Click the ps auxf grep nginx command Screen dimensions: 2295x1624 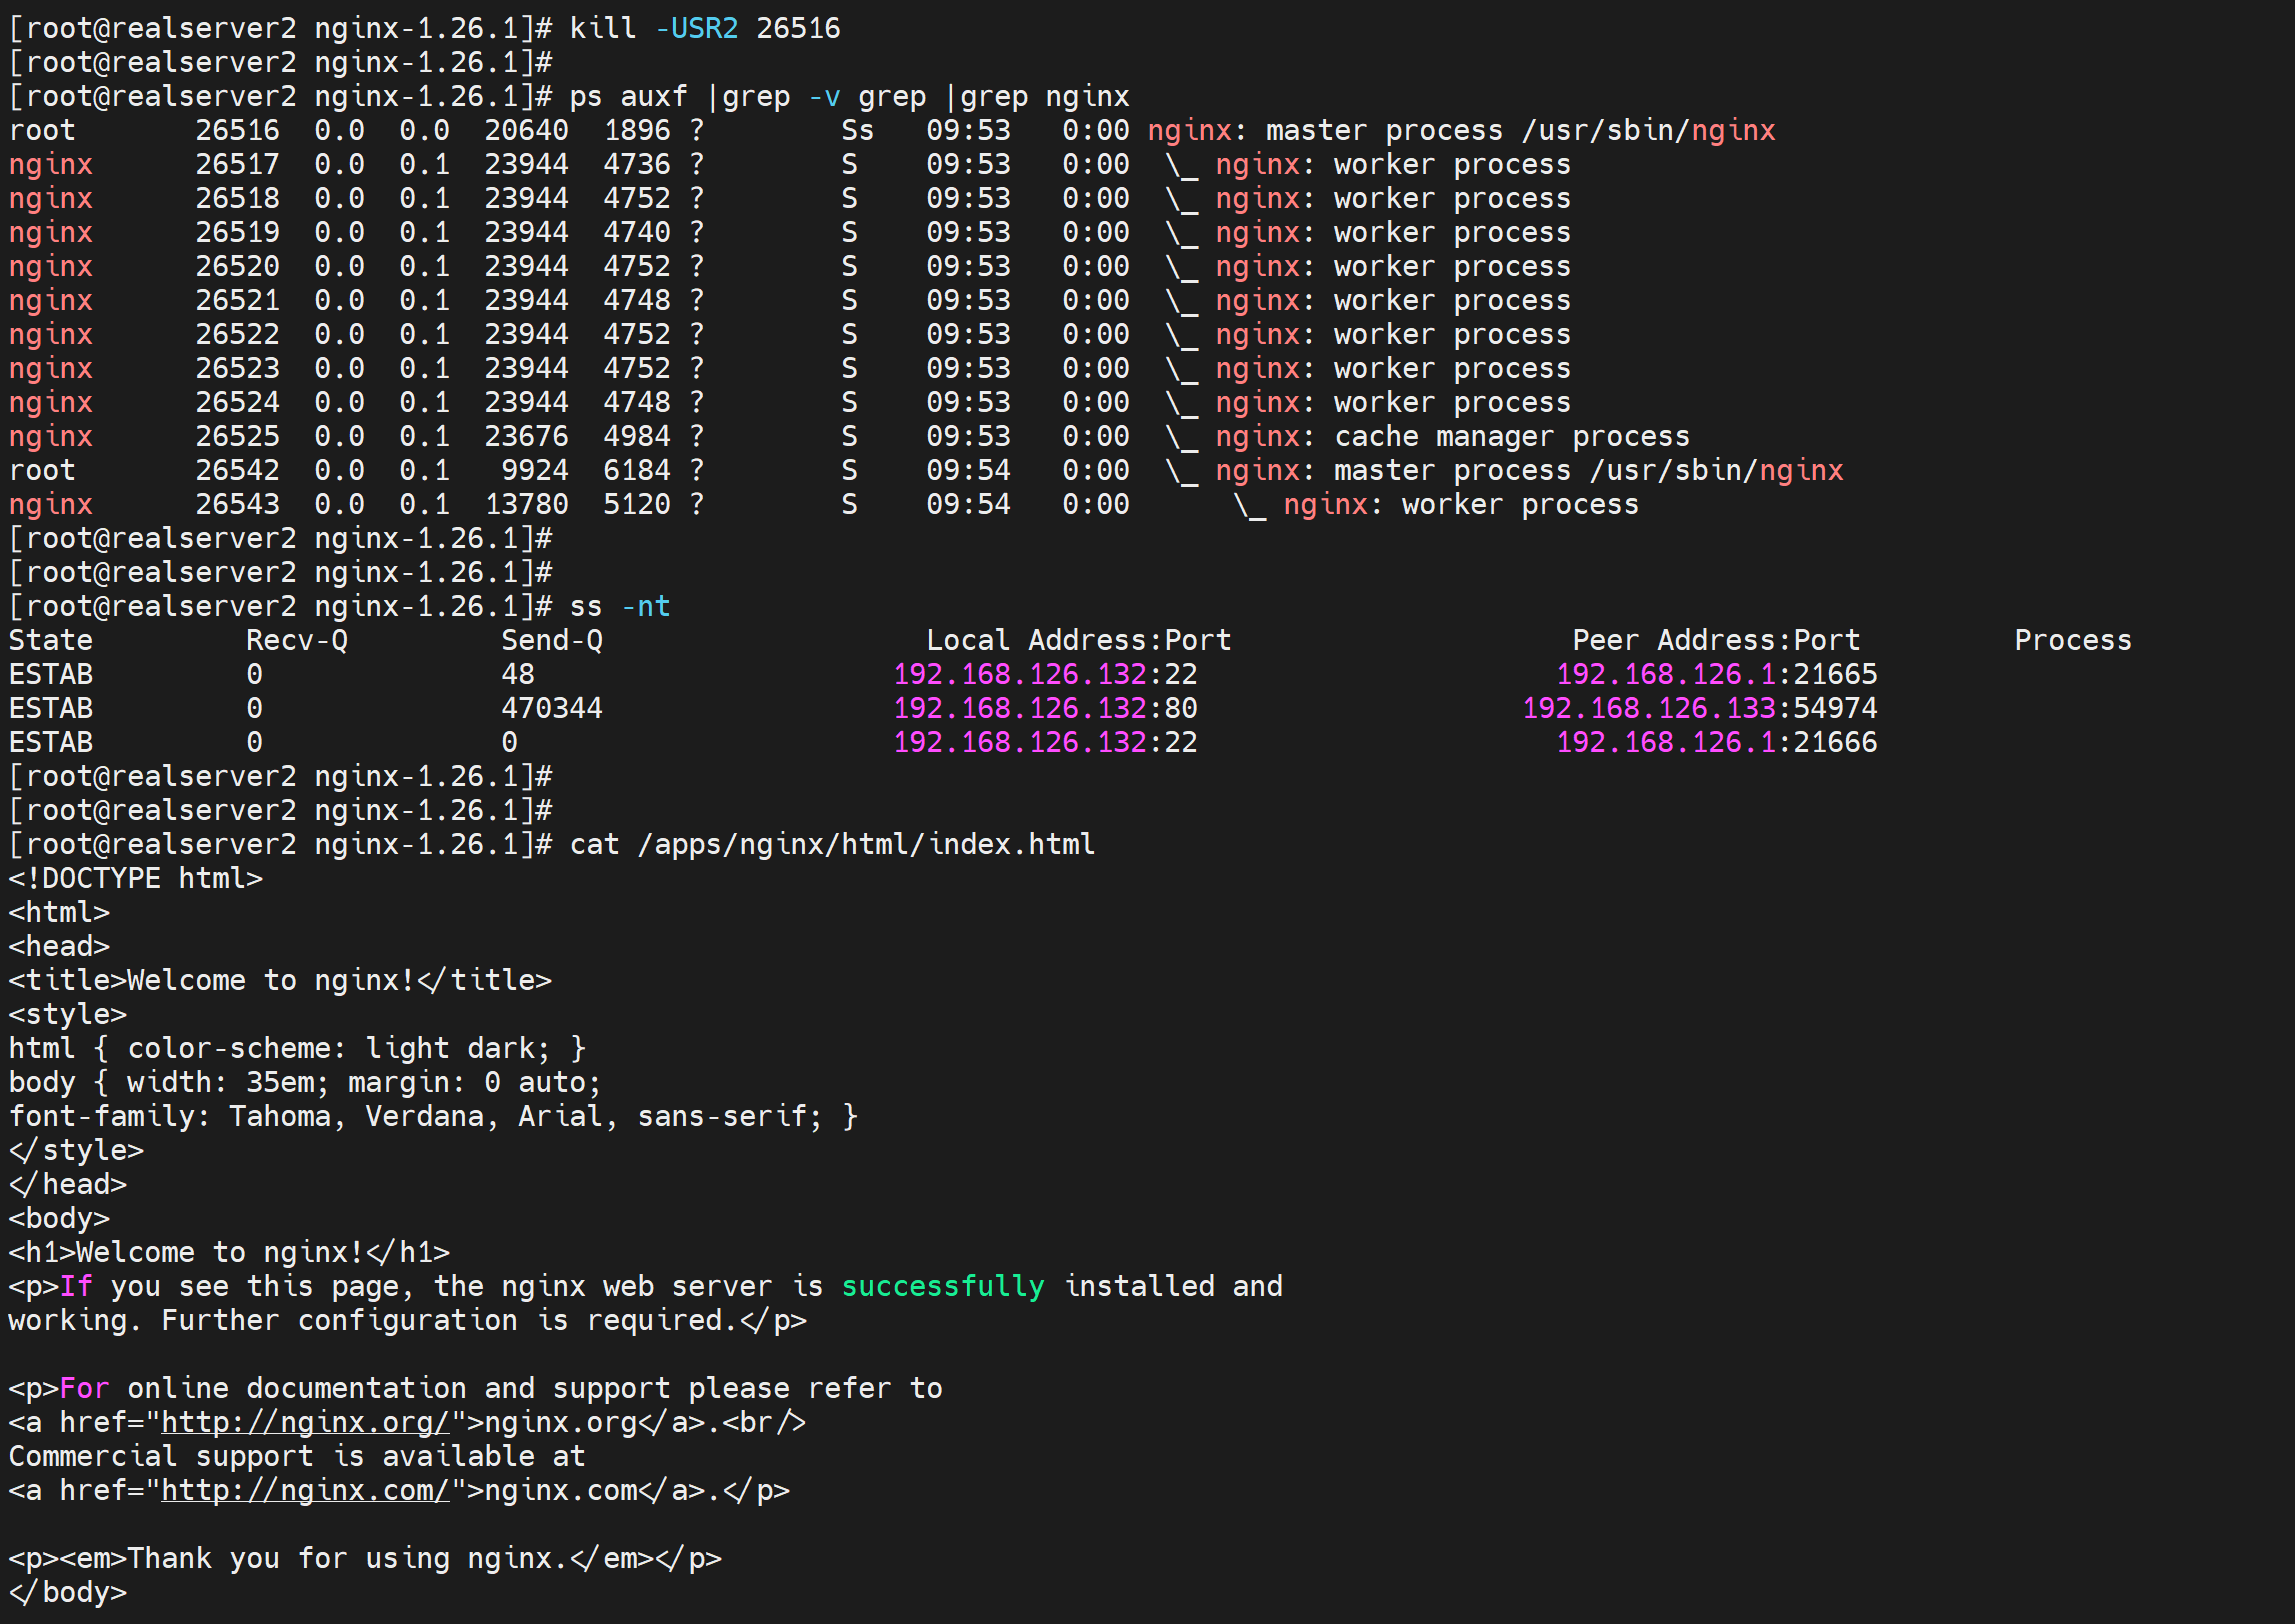pos(848,96)
